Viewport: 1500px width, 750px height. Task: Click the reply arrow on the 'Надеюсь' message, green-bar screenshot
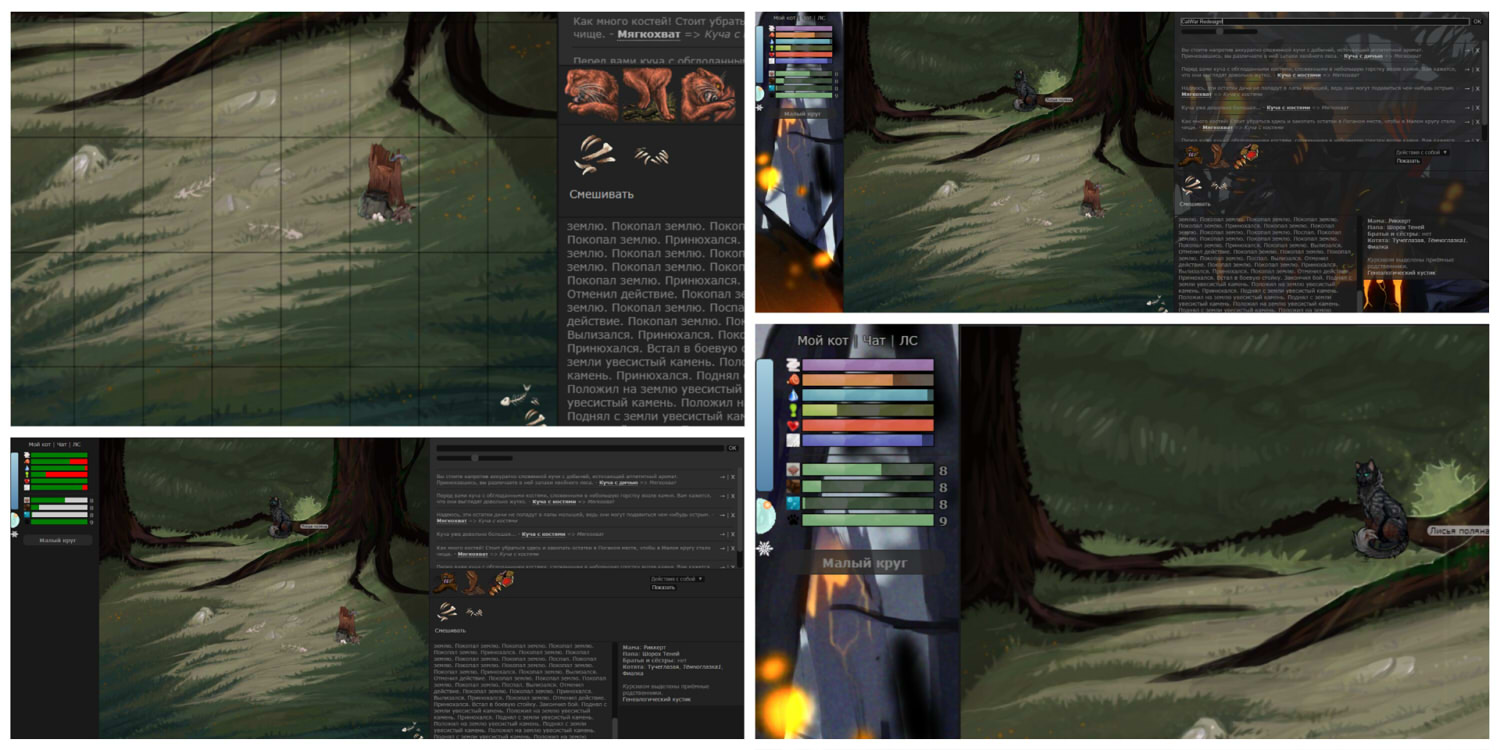point(724,515)
